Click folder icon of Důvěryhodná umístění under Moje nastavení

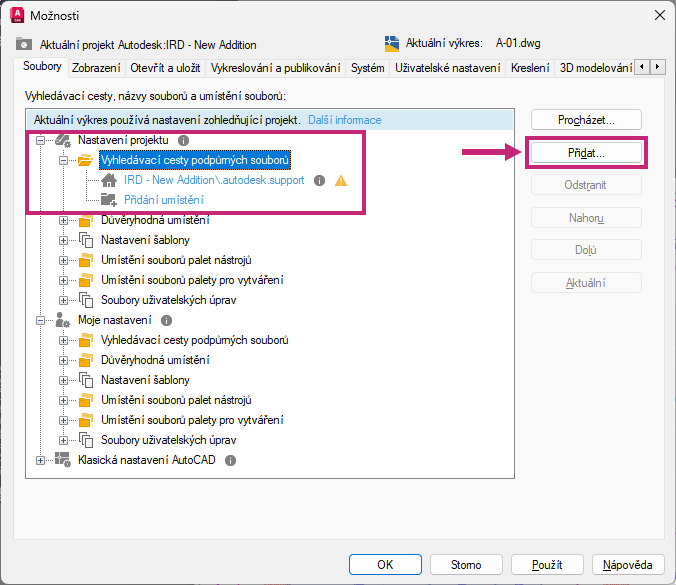86,360
